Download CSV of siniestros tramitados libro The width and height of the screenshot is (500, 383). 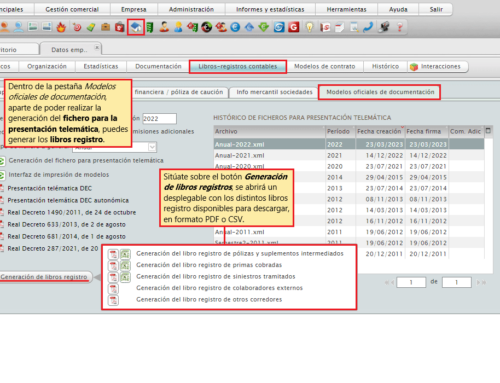125,277
